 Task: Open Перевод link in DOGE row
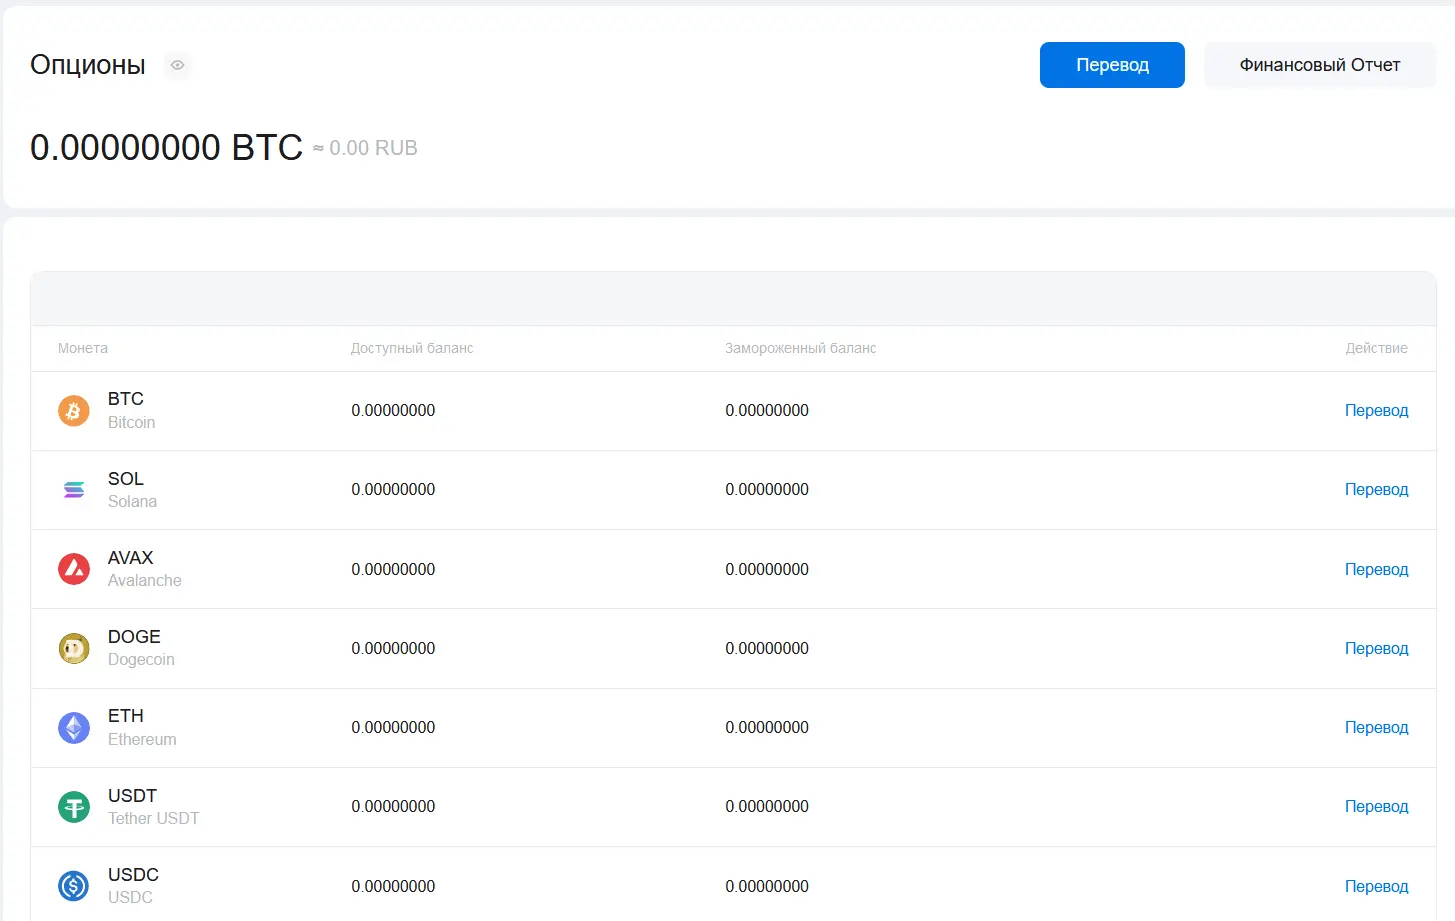click(x=1376, y=648)
